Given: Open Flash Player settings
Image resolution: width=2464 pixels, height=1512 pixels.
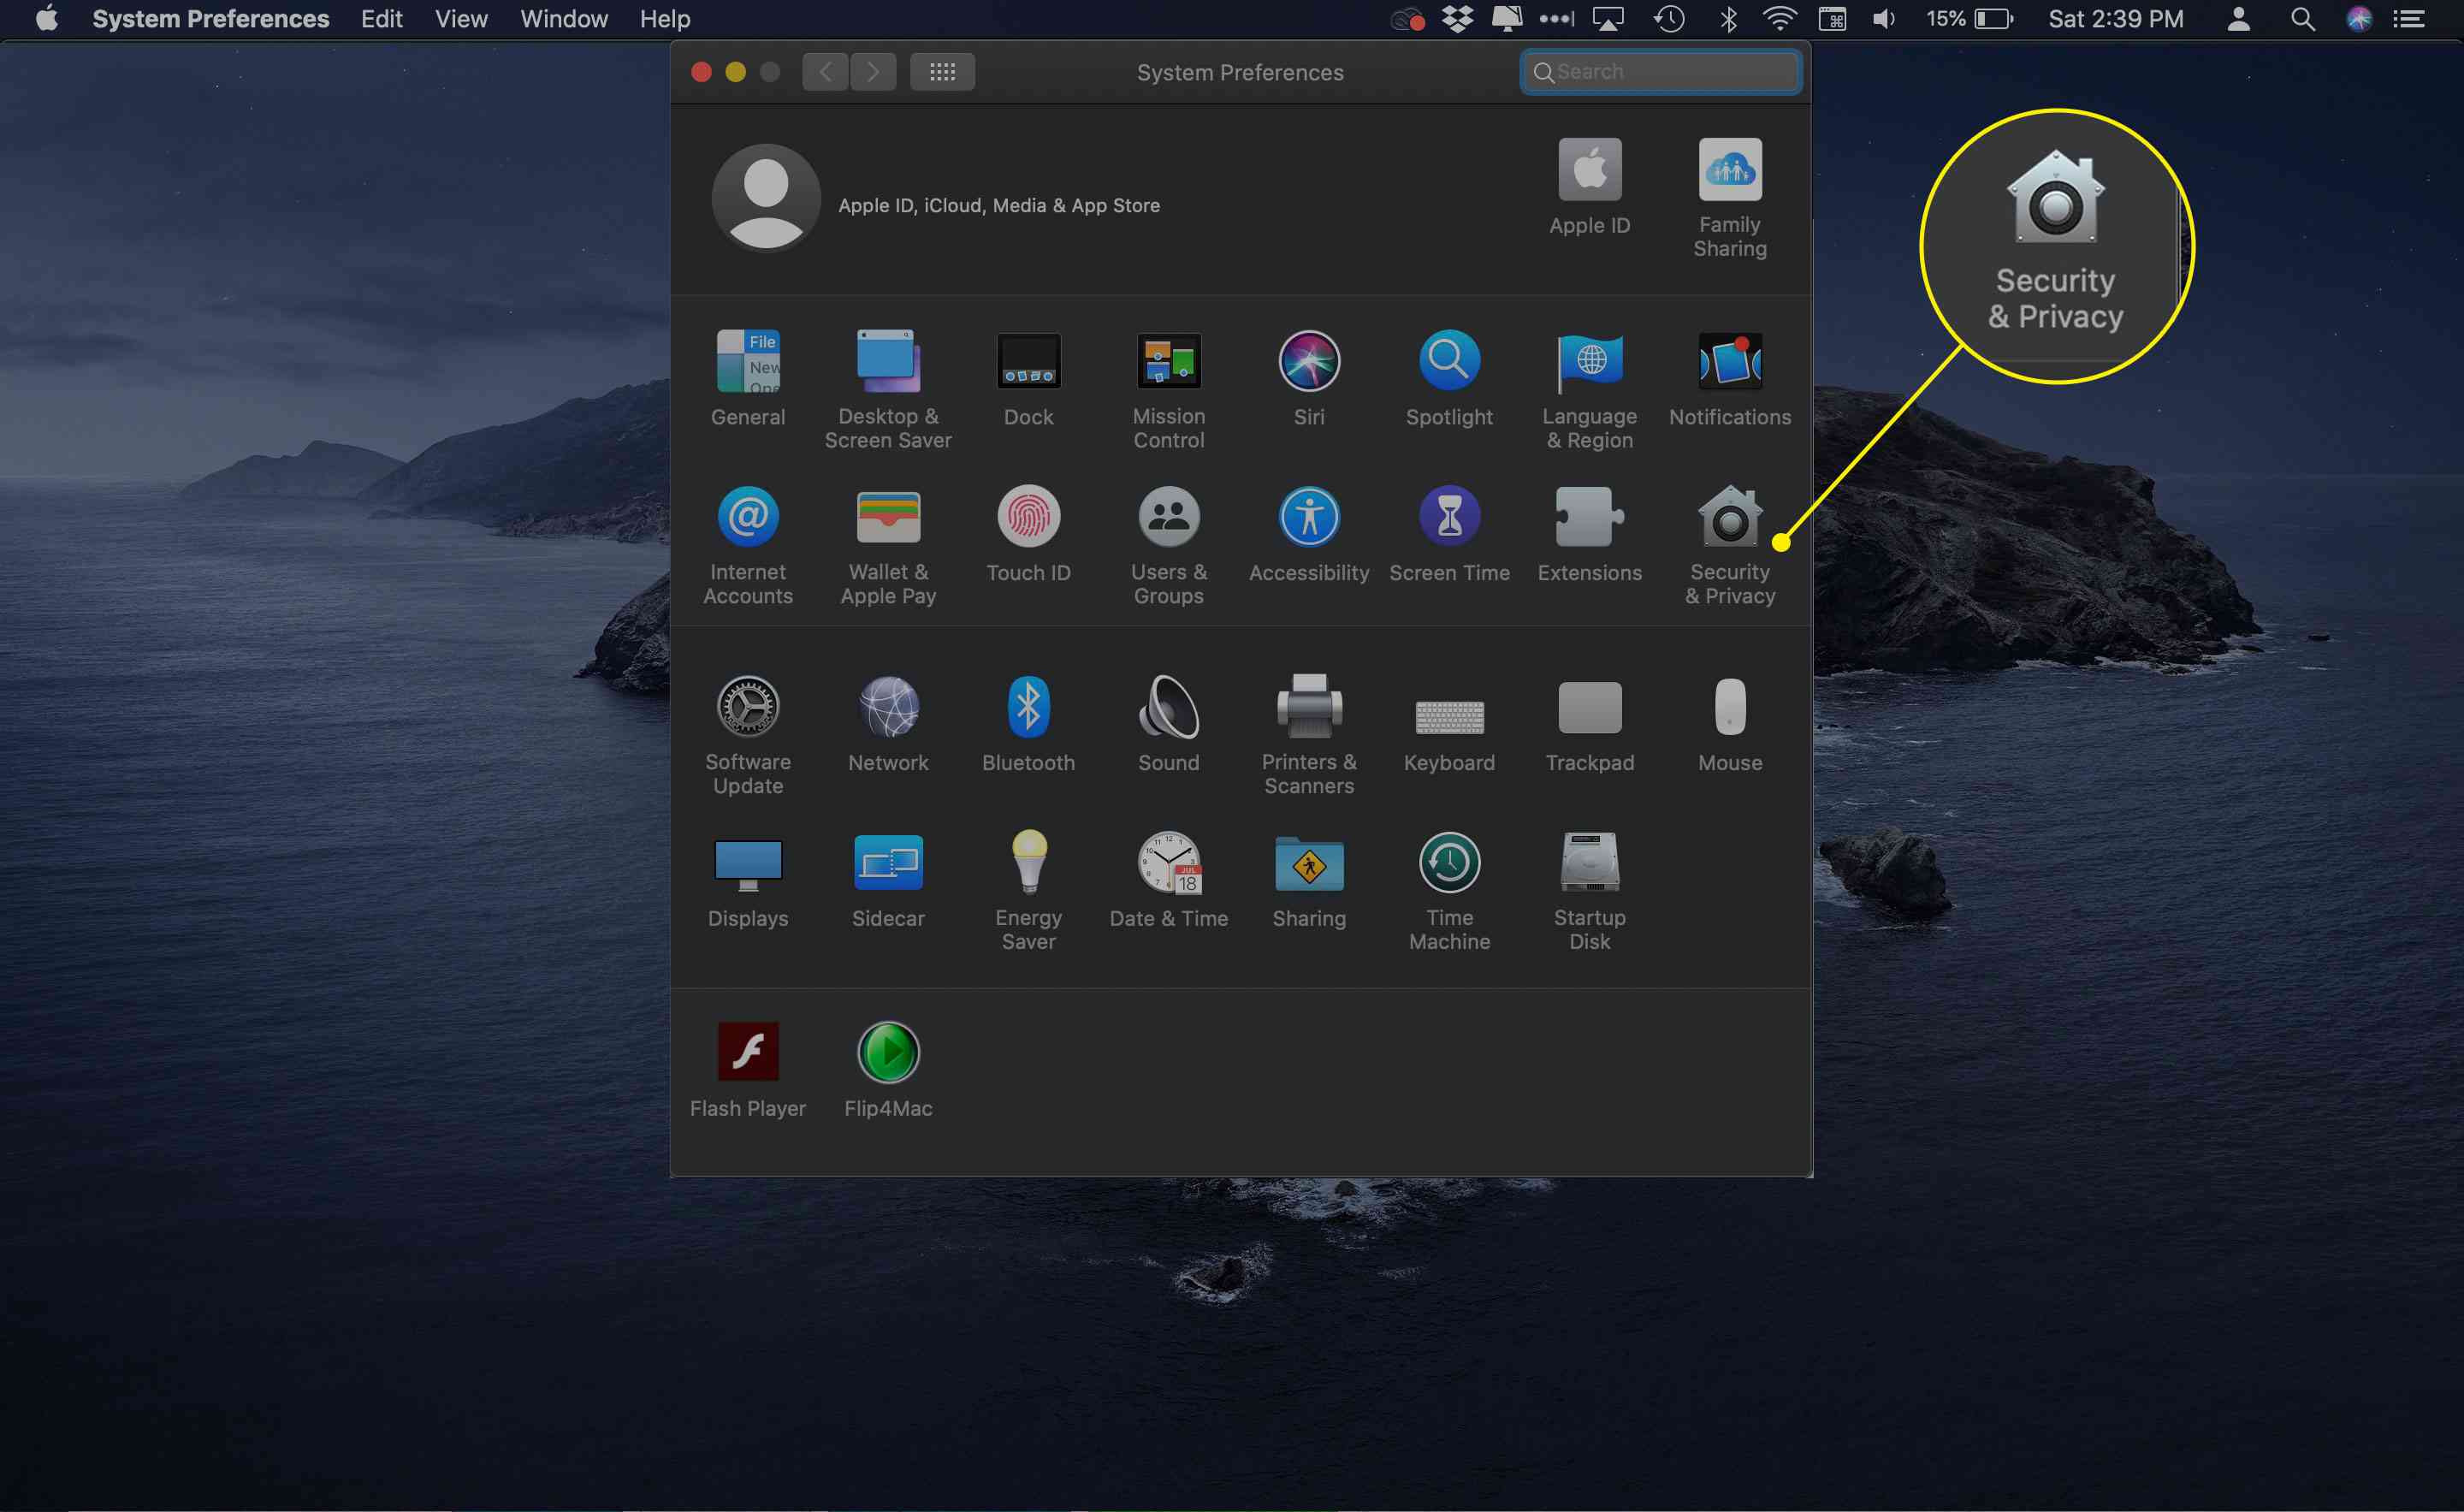Looking at the screenshot, I should (x=746, y=1052).
